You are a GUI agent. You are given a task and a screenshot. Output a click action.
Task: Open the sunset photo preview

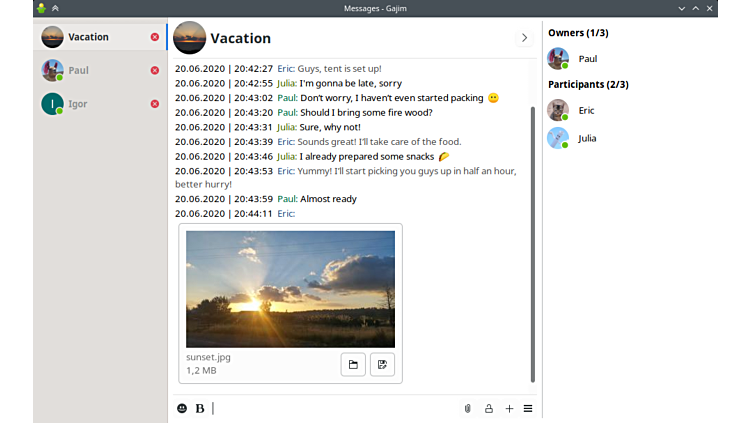[x=290, y=289]
